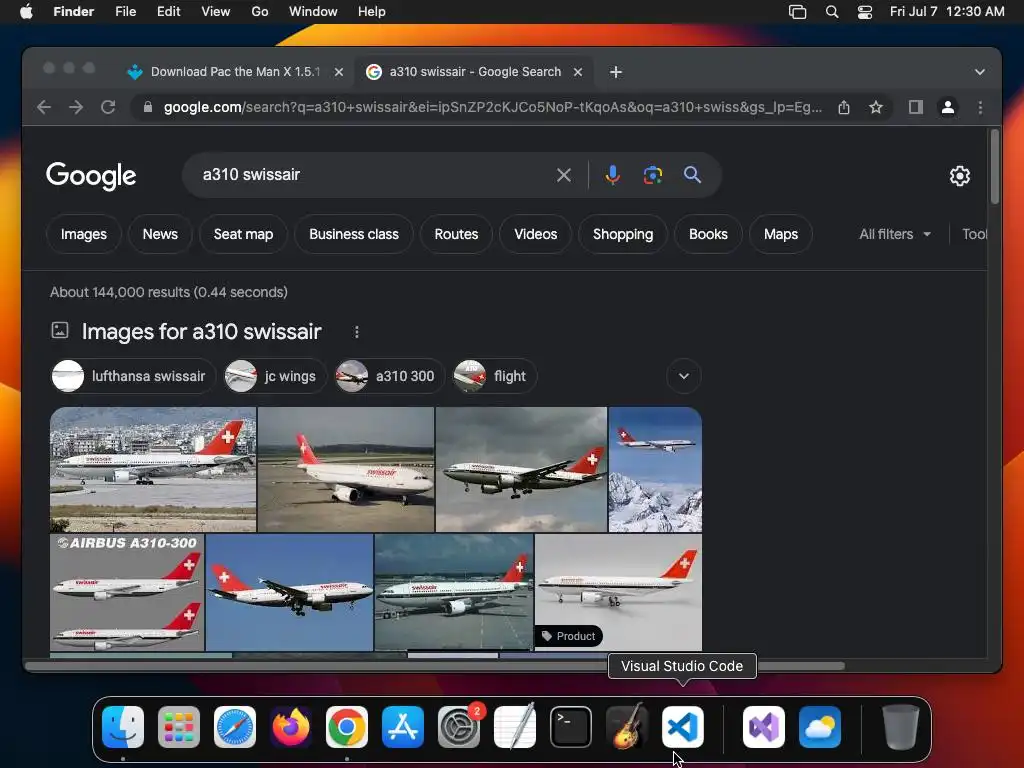The image size is (1024, 768).
Task: Expand image suggestion chips chevron
Action: [x=684, y=376]
